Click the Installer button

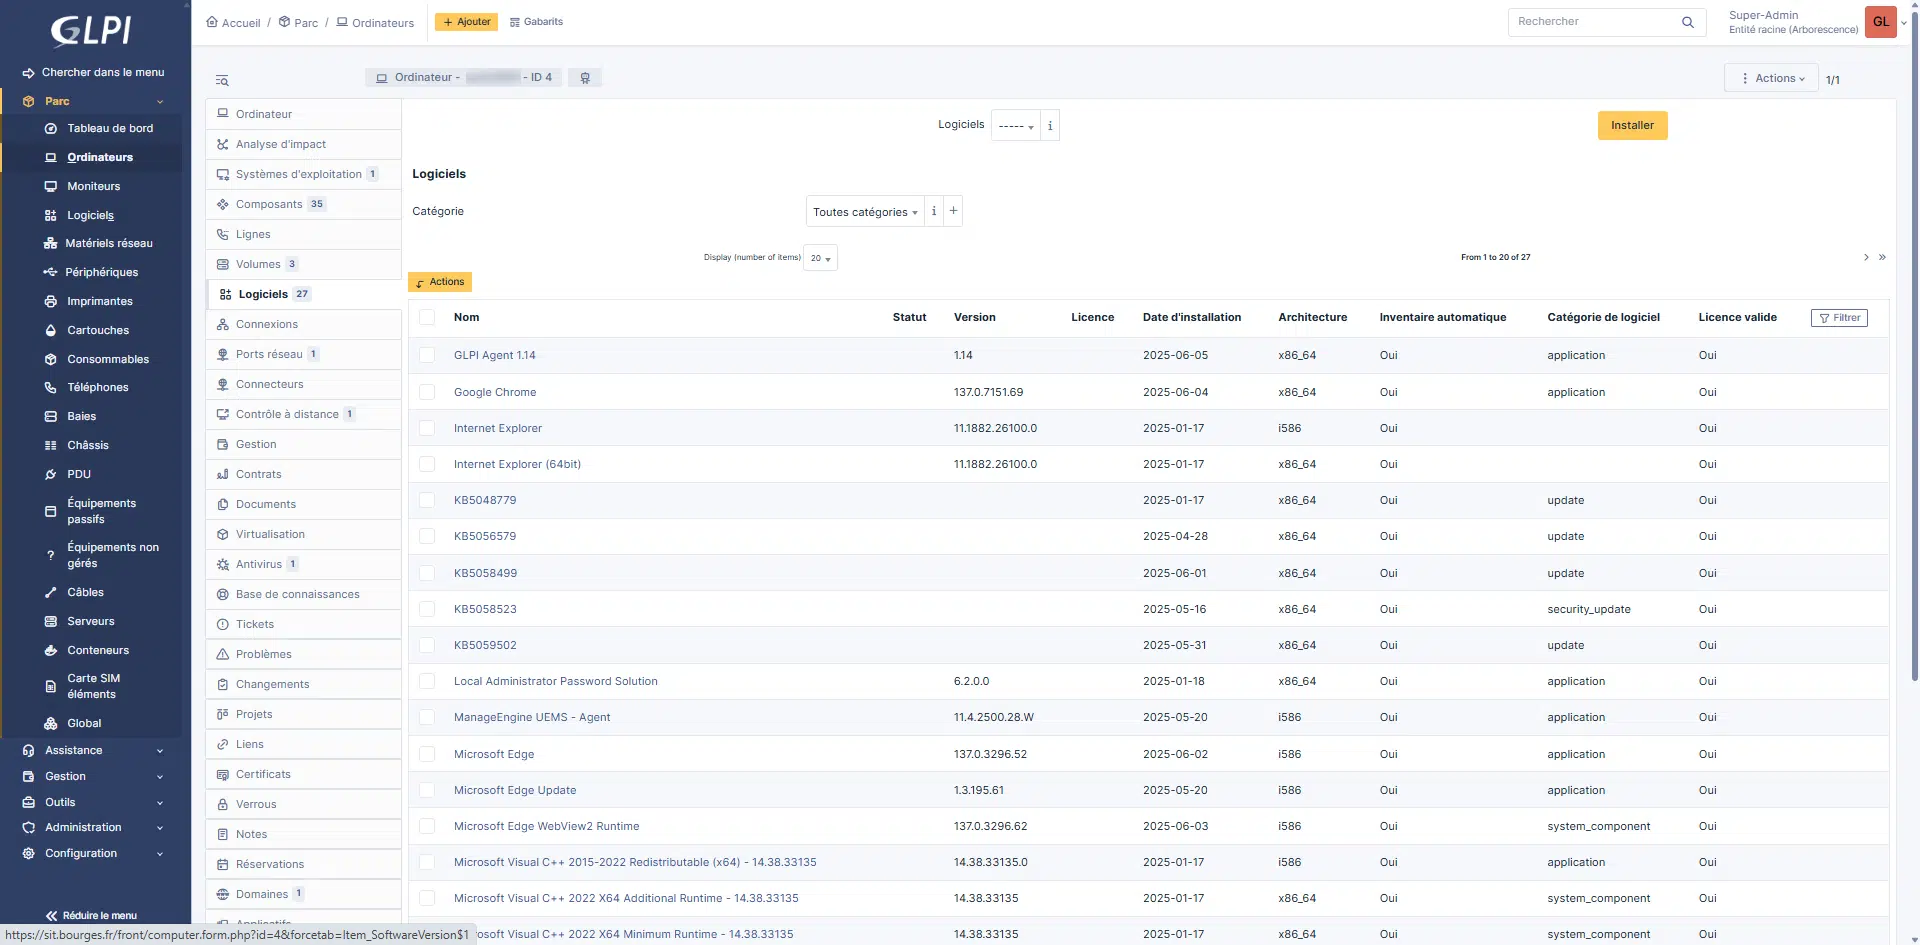click(1632, 125)
